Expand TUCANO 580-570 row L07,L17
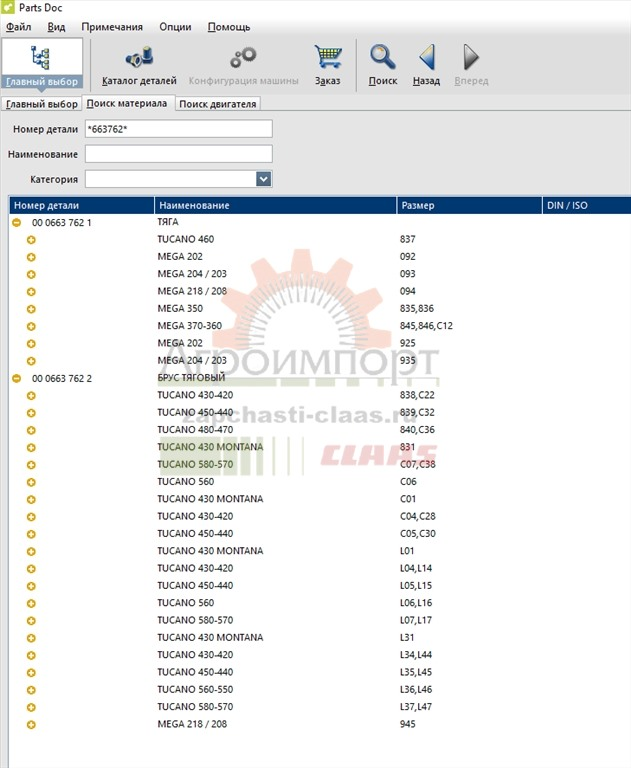This screenshot has height=768, width=631. coord(31,621)
